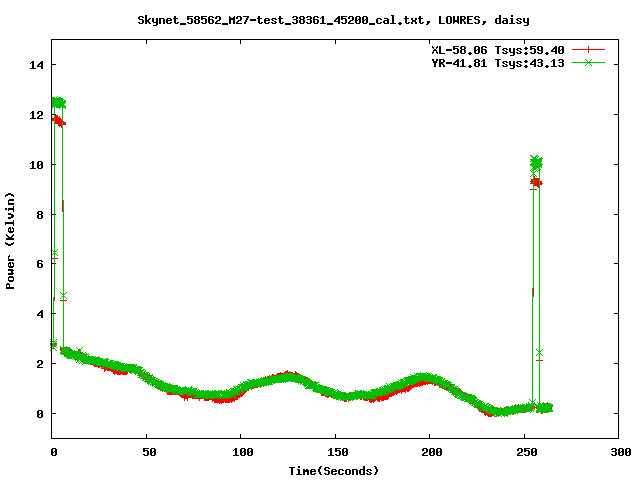Click the 200 tick label on x-axis
Screen dimensions: 640x480
(x=430, y=453)
